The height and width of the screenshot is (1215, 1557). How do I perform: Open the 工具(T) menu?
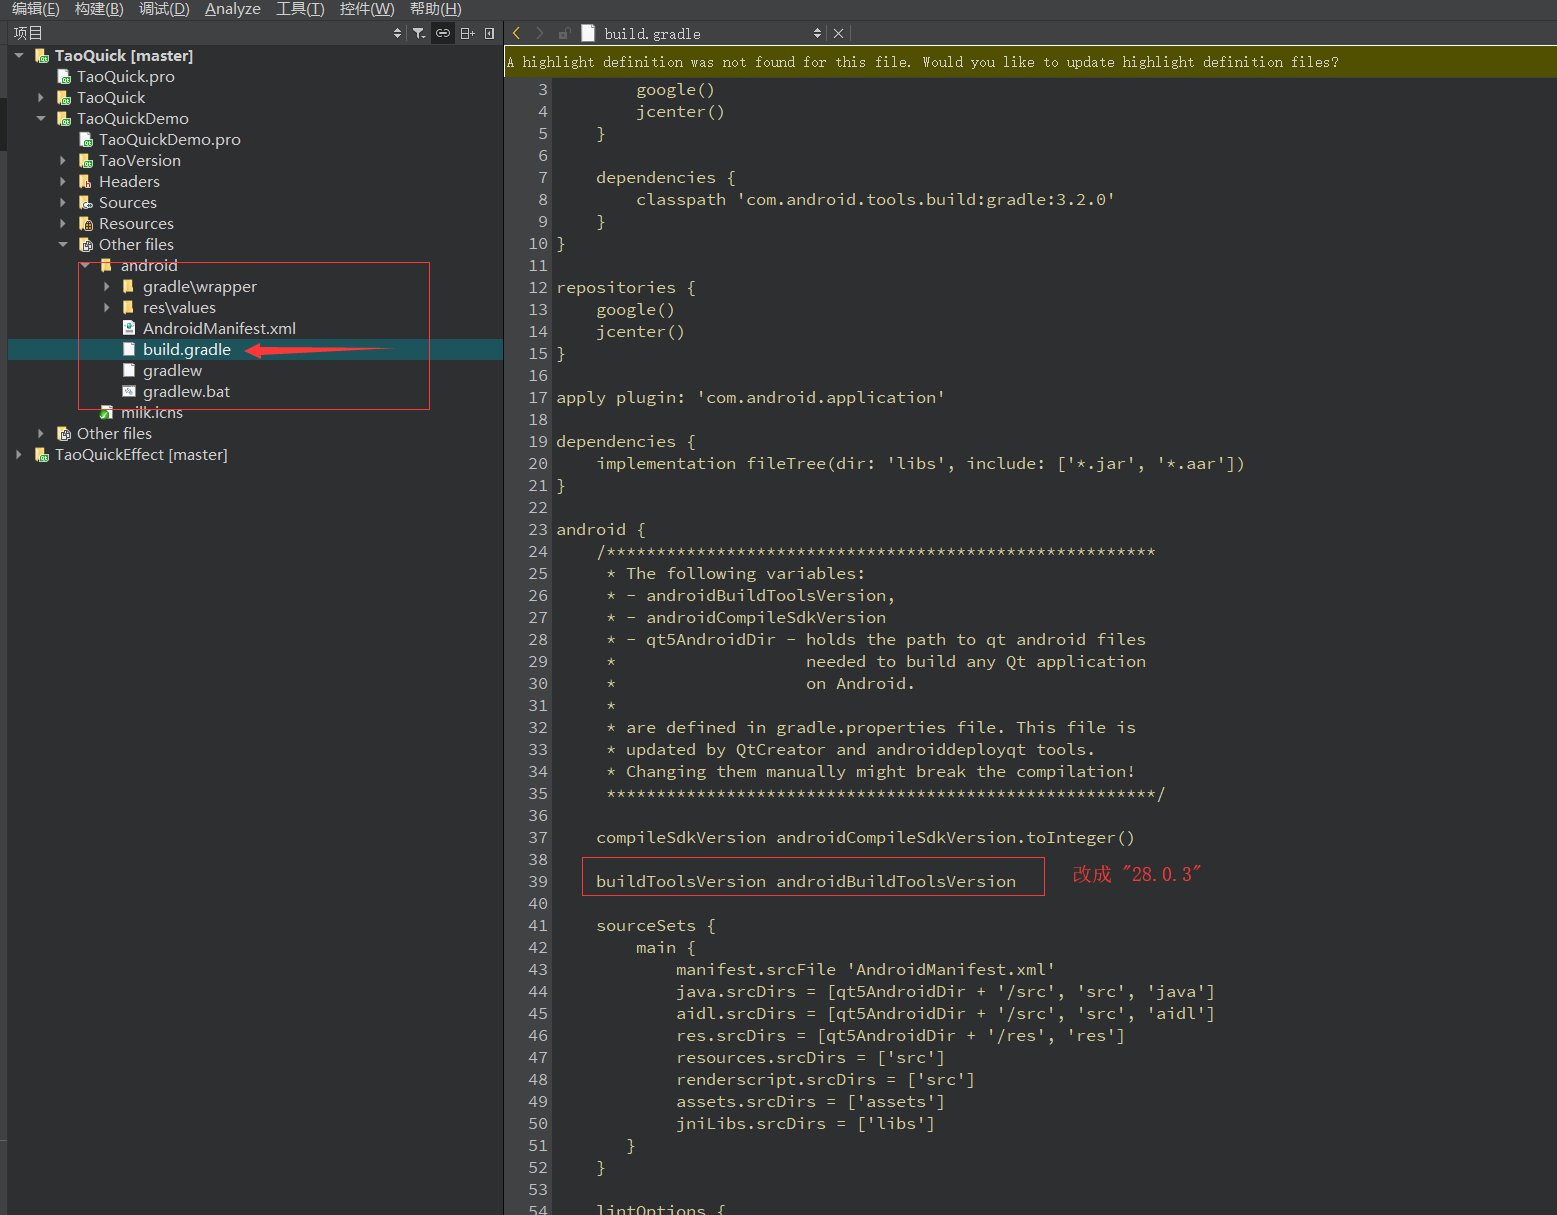(300, 9)
